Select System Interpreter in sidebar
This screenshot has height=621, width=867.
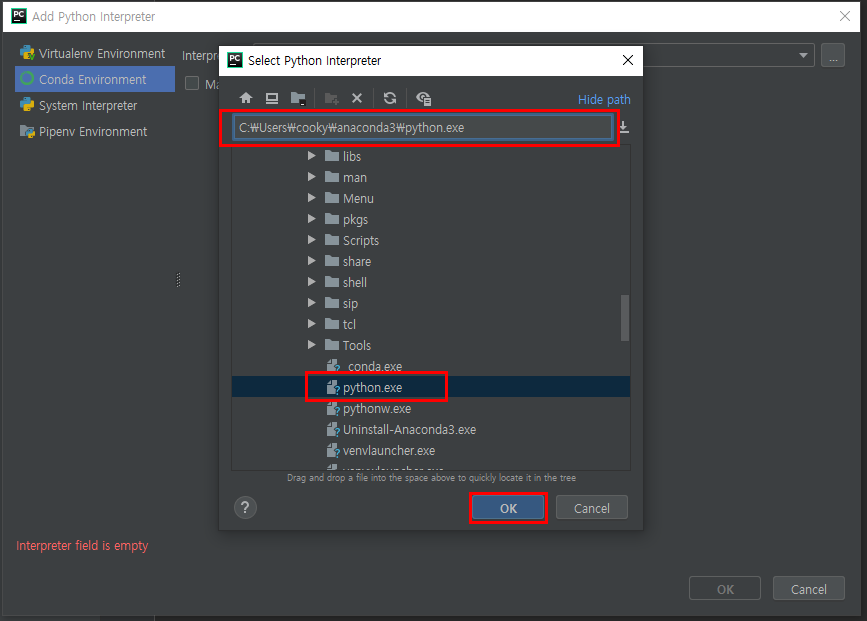(95, 105)
